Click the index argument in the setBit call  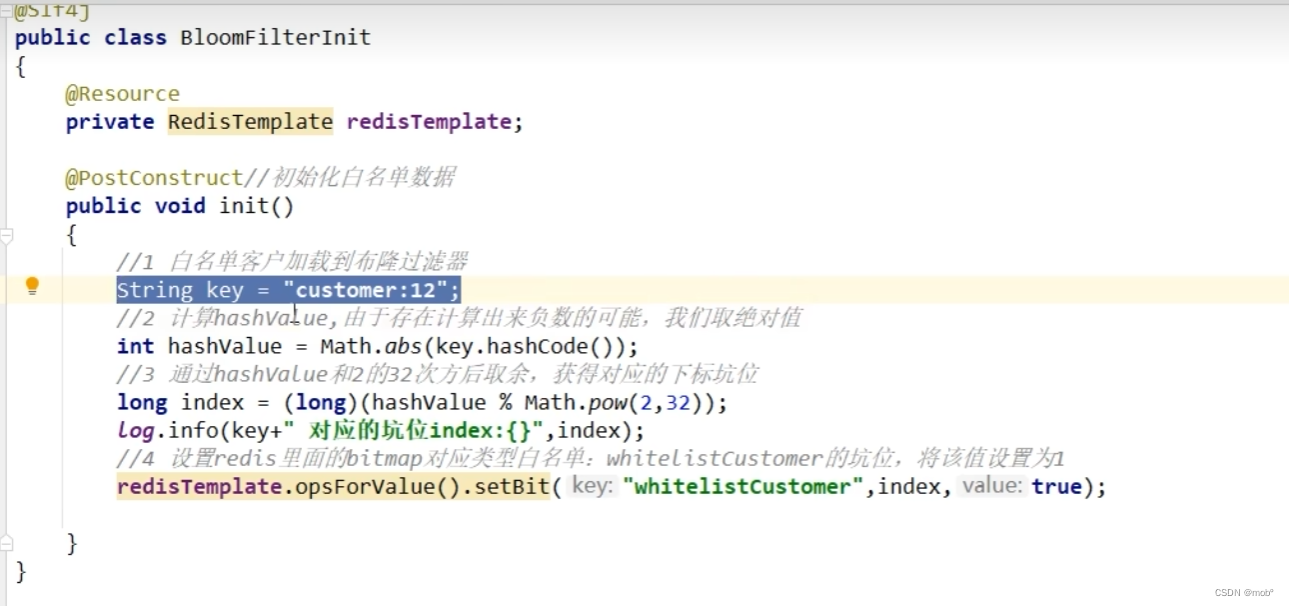[x=909, y=486]
